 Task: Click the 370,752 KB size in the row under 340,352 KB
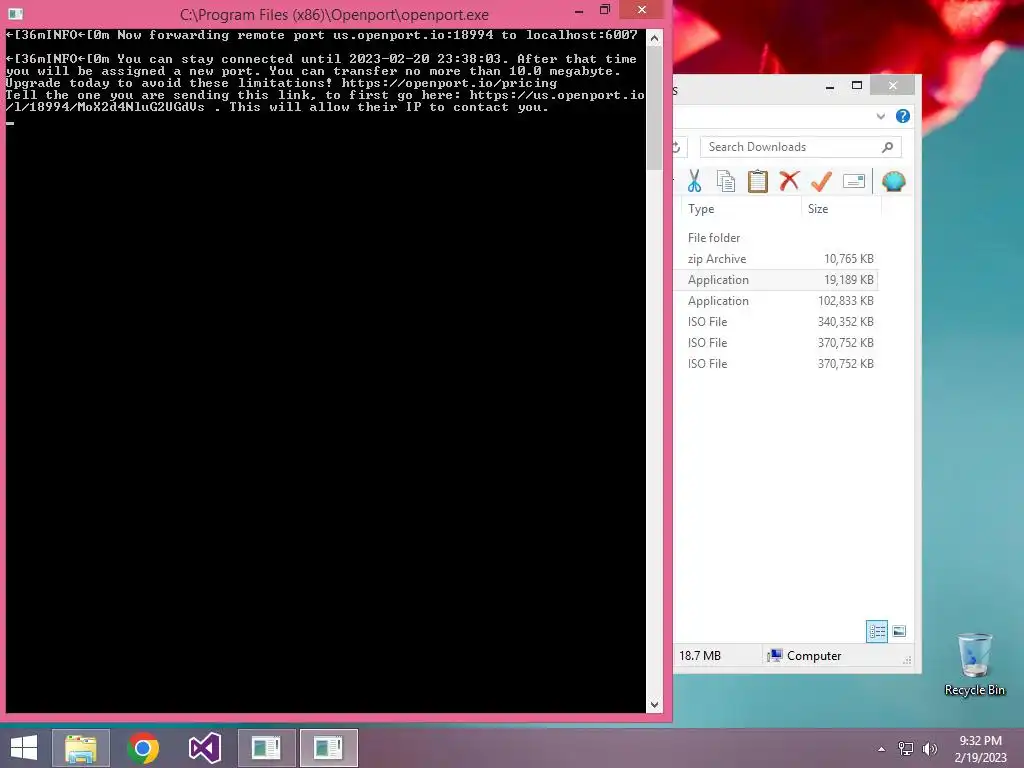[846, 343]
